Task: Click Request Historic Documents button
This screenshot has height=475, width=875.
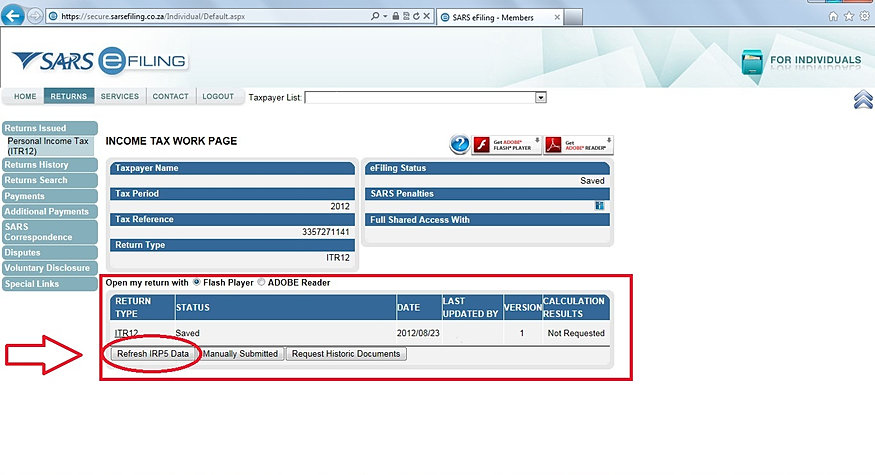Action: point(346,354)
